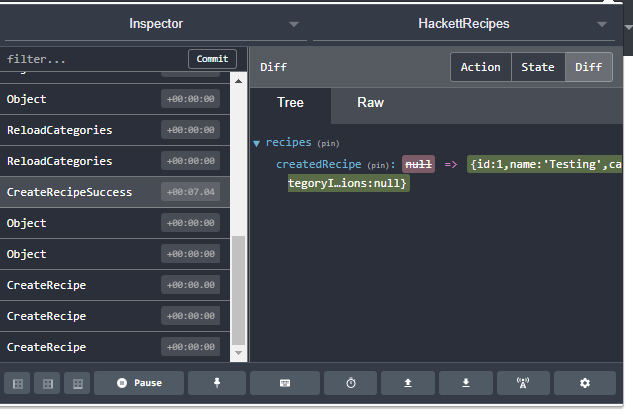
Task: Collapse the recipes tree node
Action: coord(256,143)
